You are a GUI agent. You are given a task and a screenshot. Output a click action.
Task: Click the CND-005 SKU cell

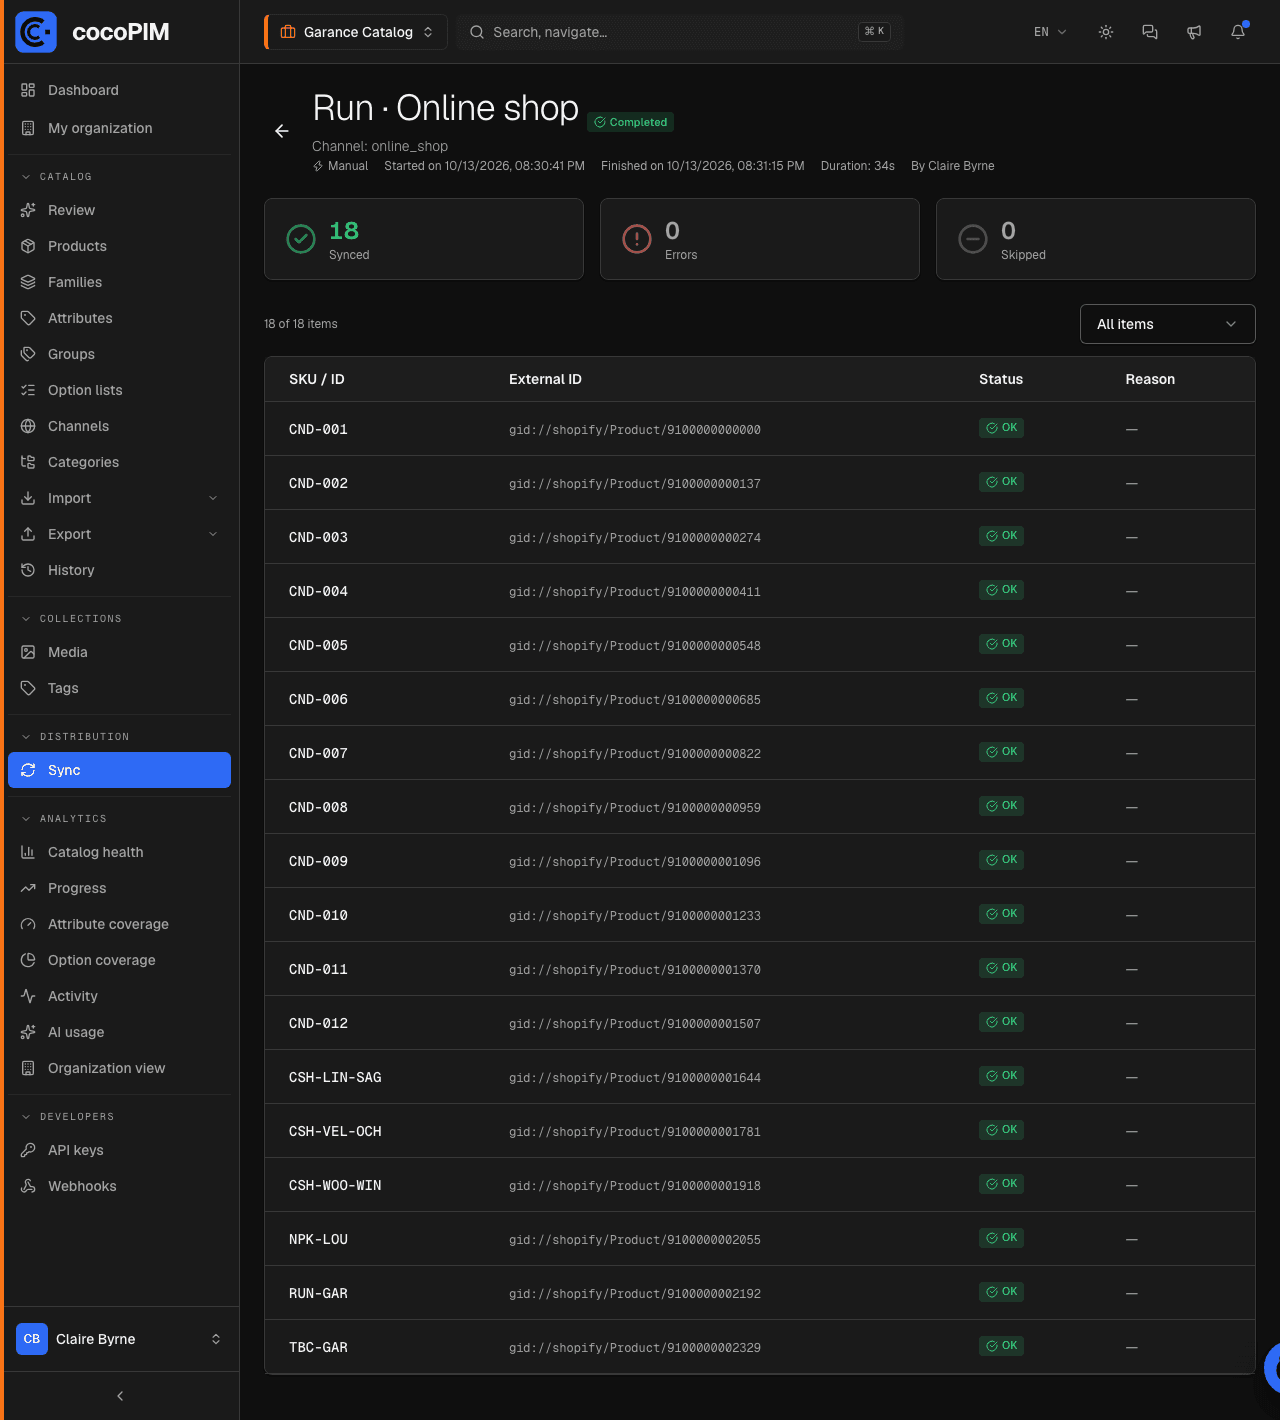tap(319, 645)
